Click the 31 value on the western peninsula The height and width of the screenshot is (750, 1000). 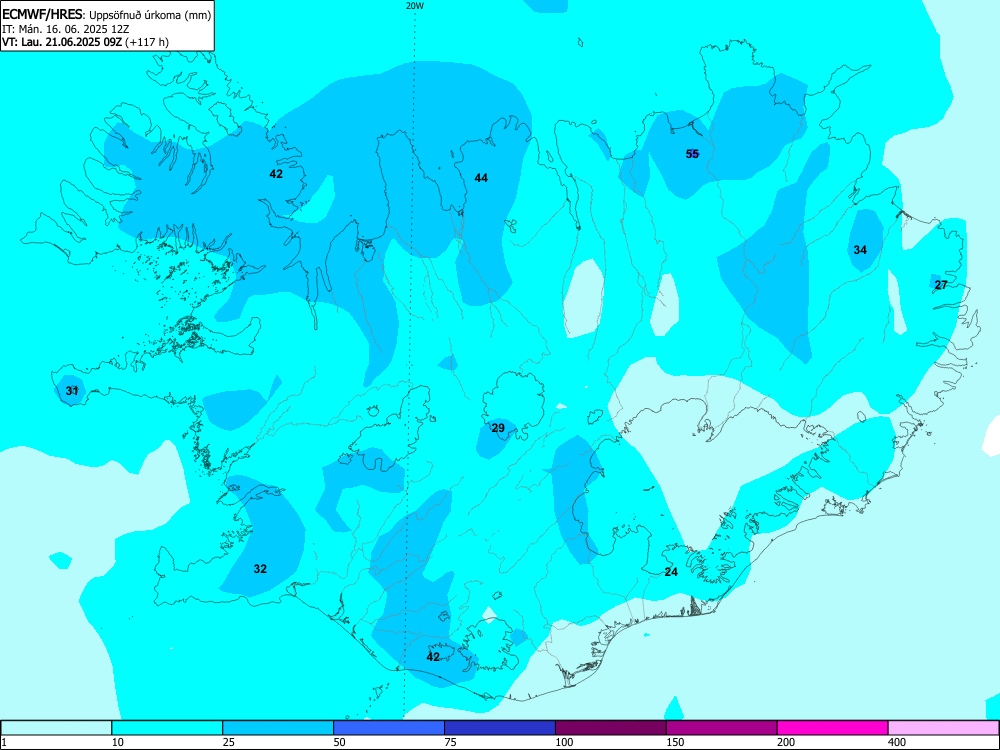72,390
